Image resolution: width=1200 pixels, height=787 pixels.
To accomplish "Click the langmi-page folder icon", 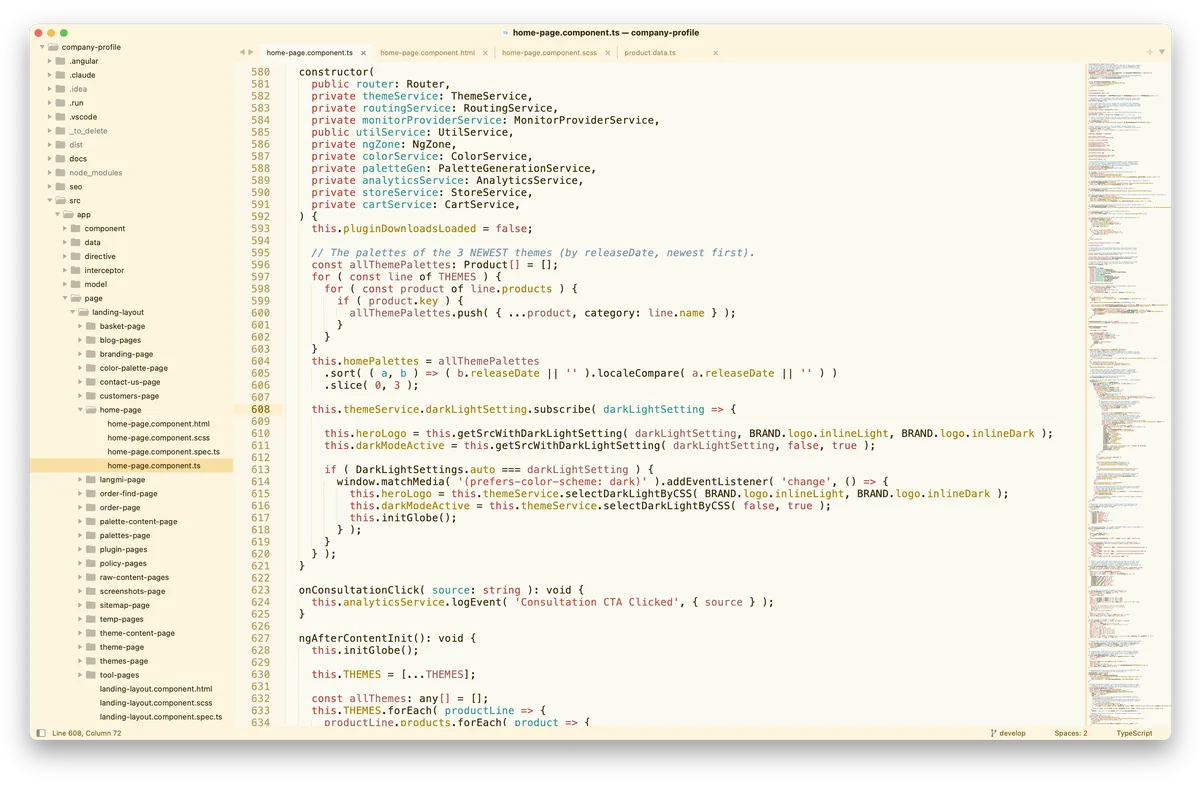I will pos(91,479).
